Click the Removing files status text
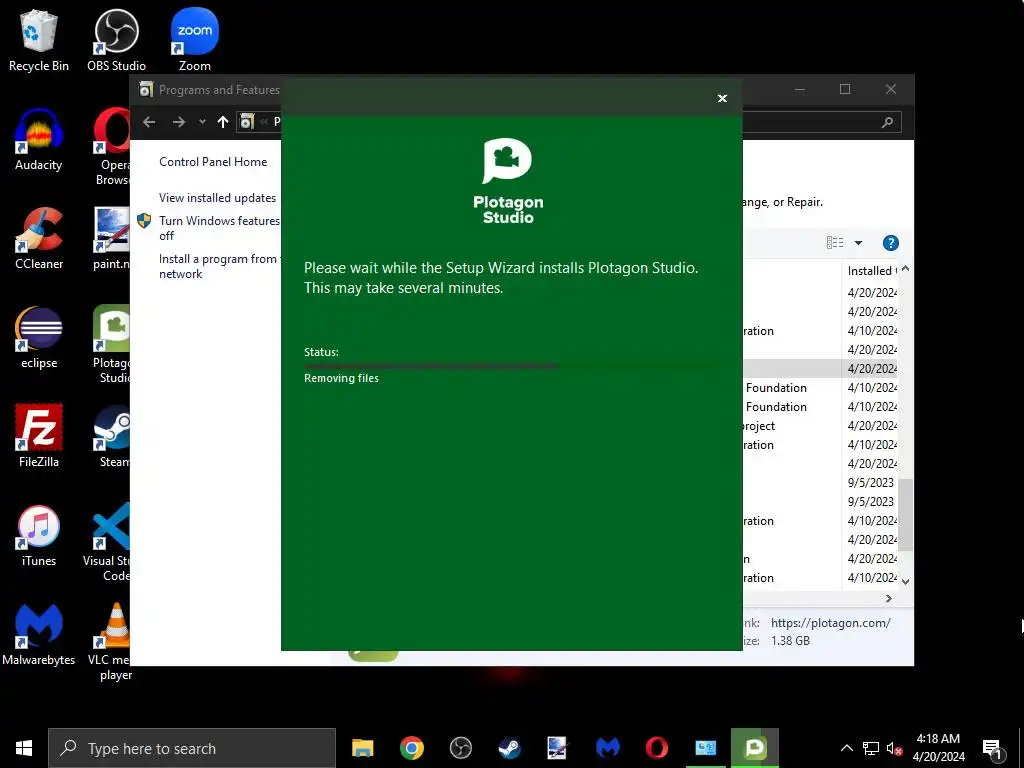 coord(341,378)
